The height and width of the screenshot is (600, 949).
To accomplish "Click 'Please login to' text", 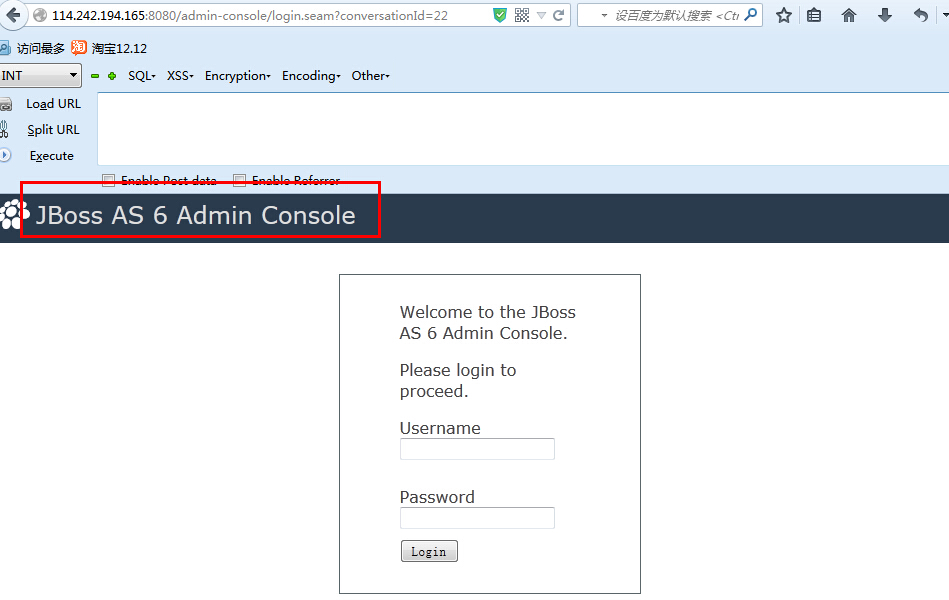I will (458, 371).
